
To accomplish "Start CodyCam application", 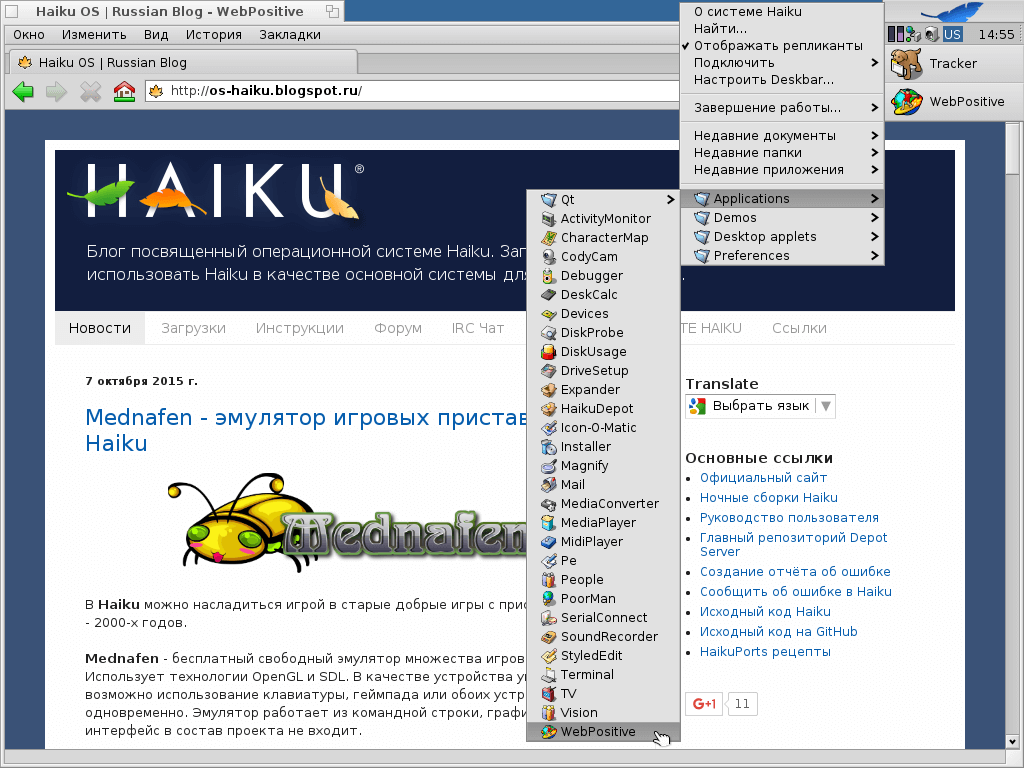I will [x=603, y=257].
